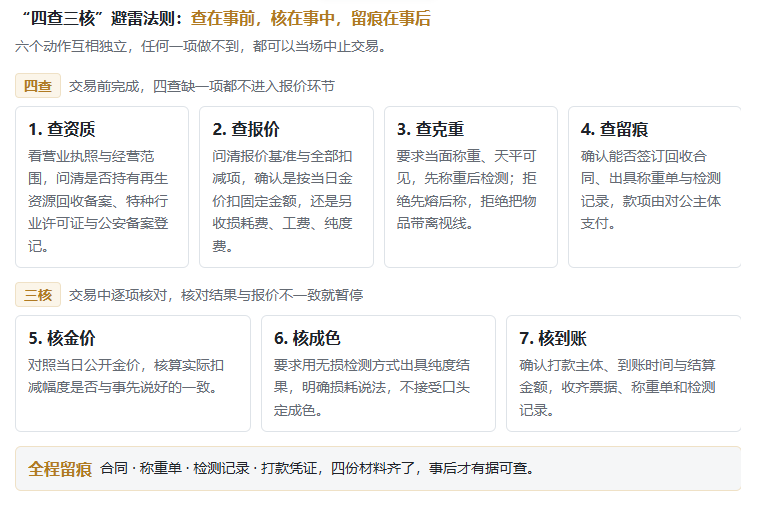Screen dimensions: 758x513
Task: Select the 7. 核到账 card heading
Action: [x=553, y=338]
